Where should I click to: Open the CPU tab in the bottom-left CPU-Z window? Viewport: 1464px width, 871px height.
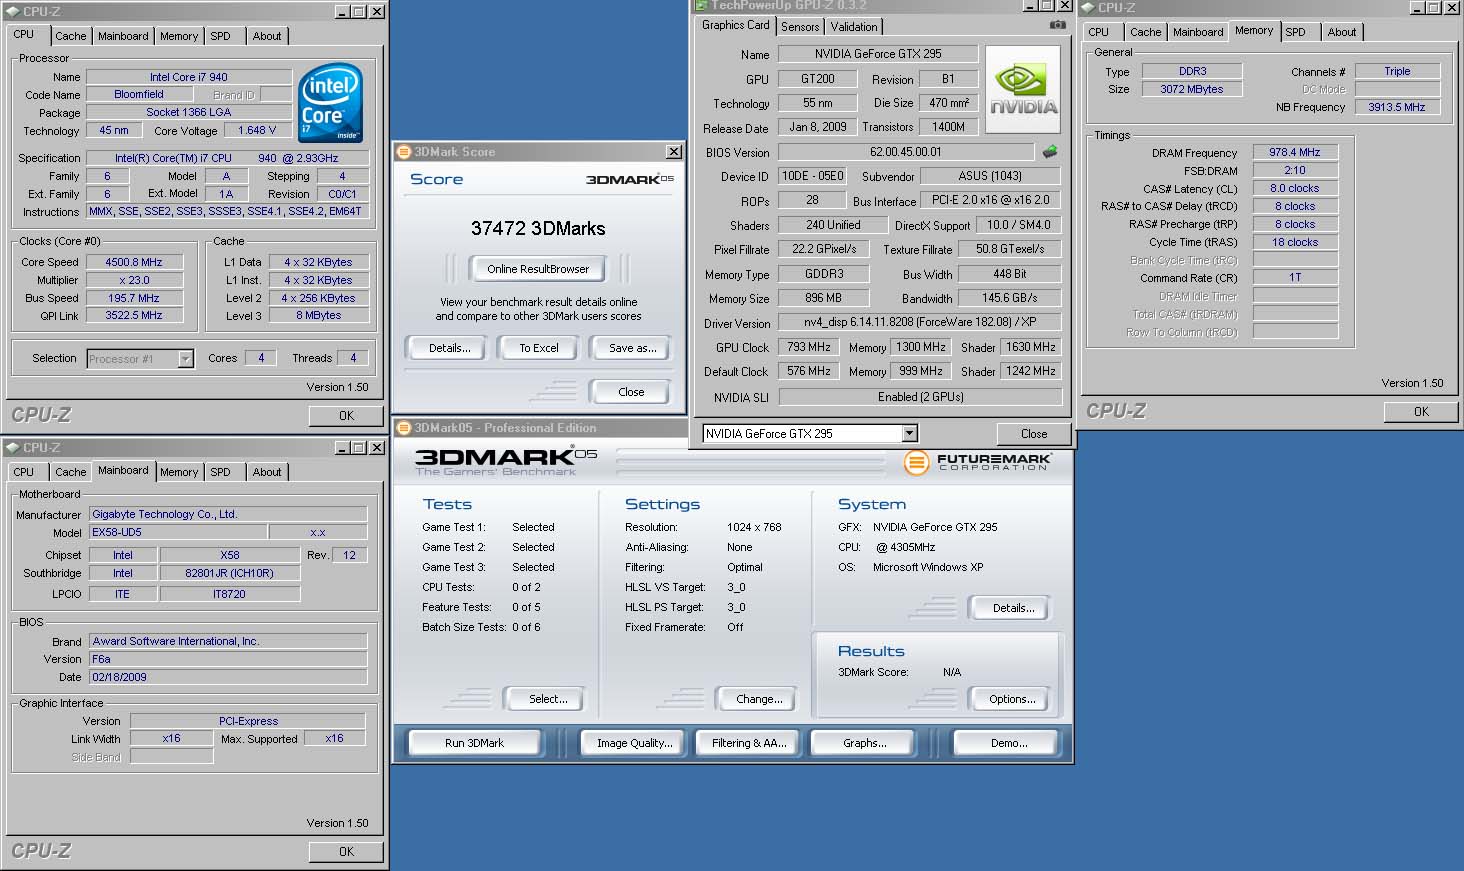(24, 472)
